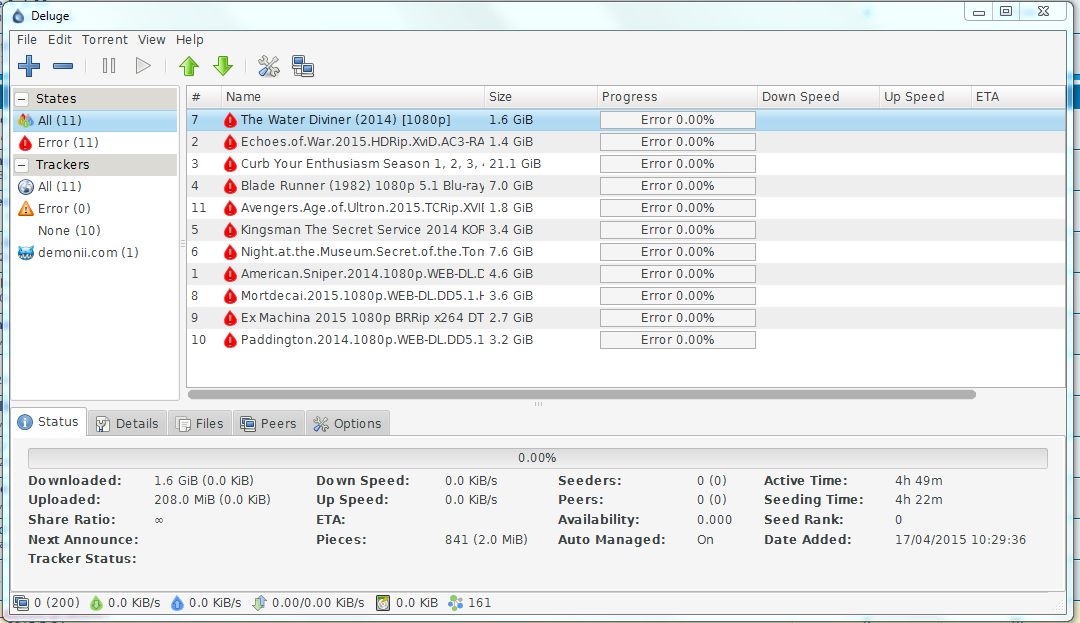Open the File menu
This screenshot has height=623, width=1080.
pyautogui.click(x=27, y=40)
